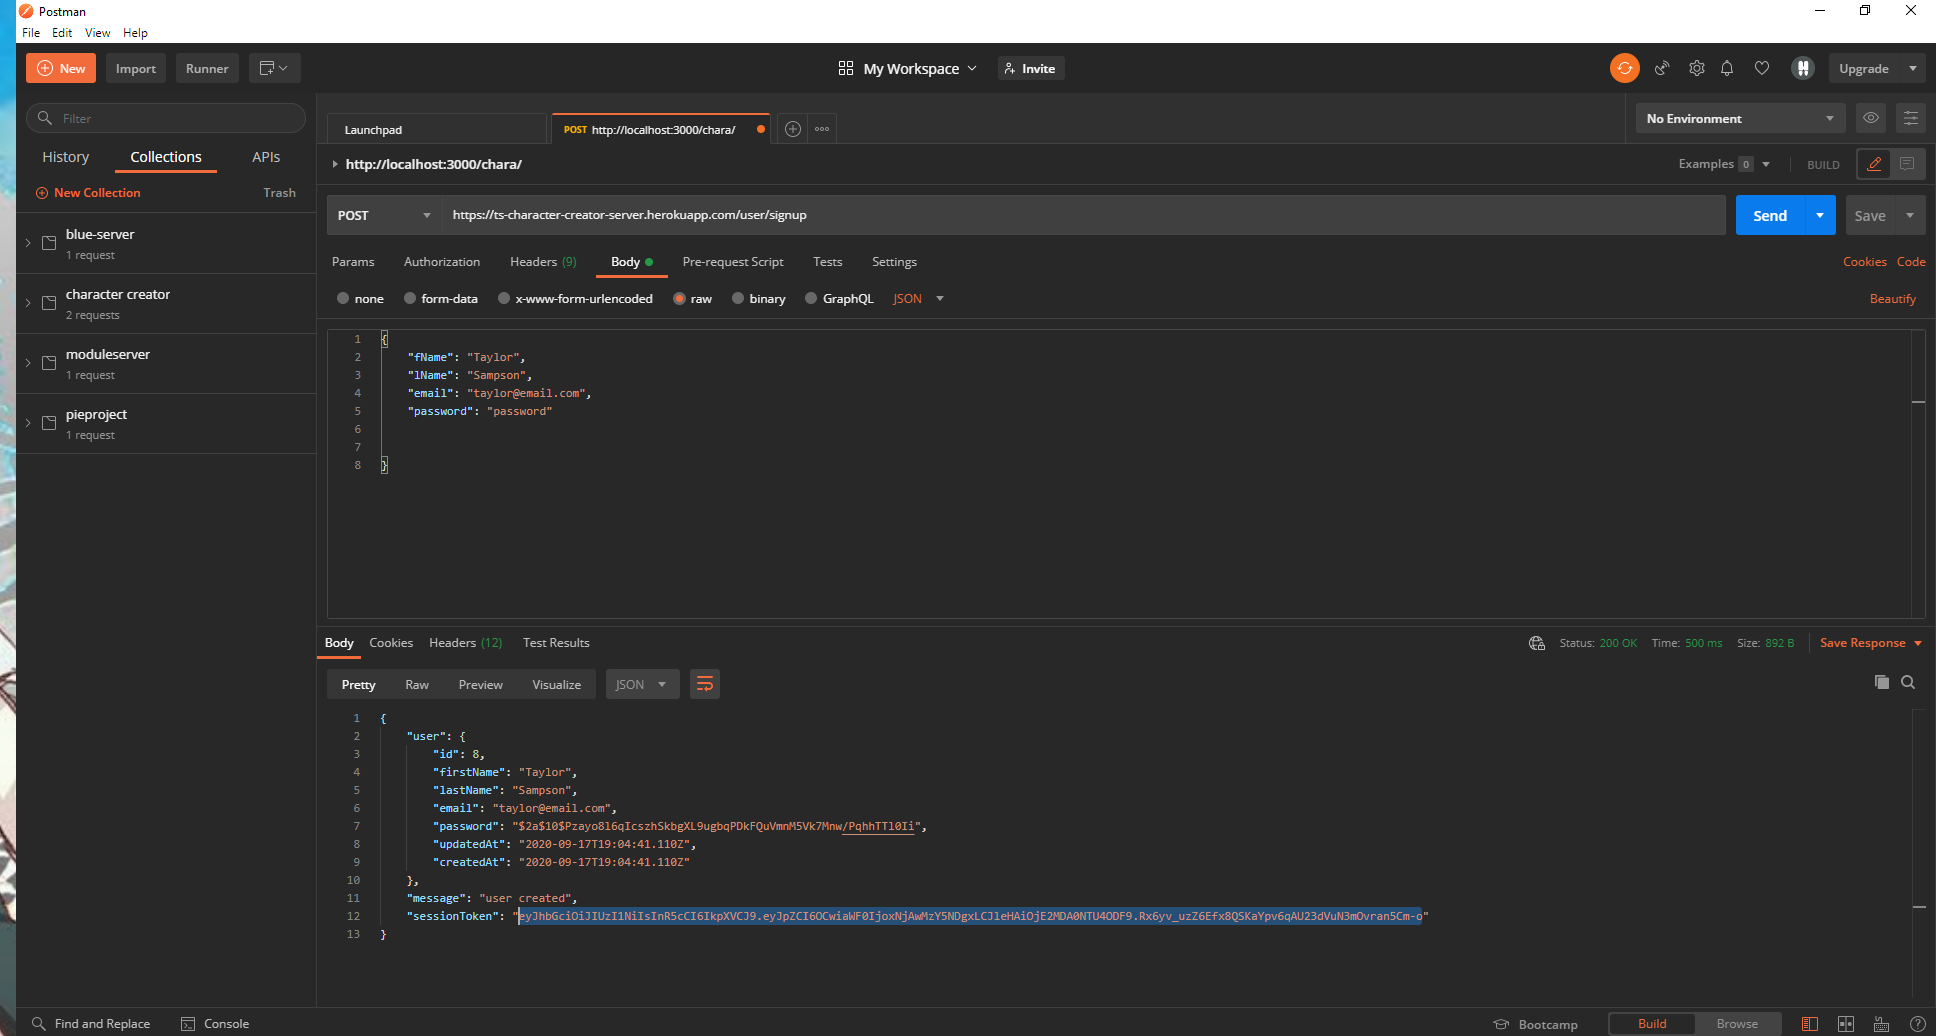
Task: Select the binary radio button
Action: pyautogui.click(x=738, y=298)
